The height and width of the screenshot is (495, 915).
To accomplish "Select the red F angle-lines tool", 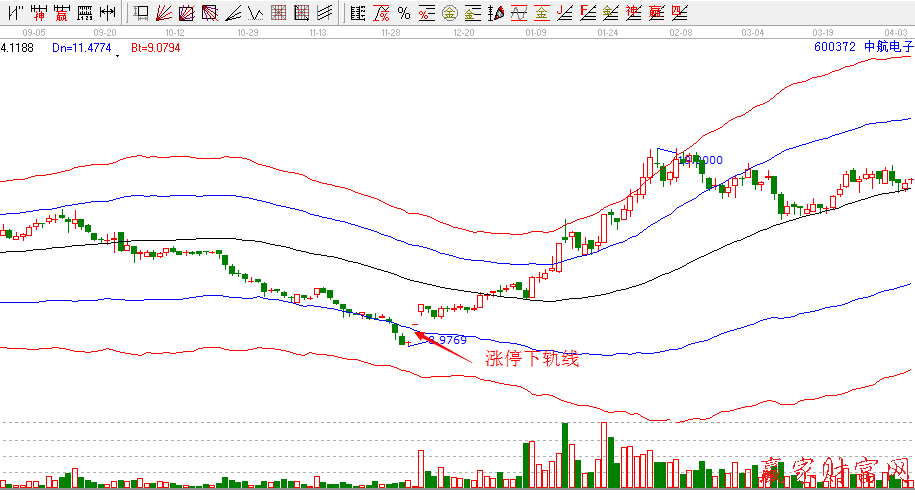I will [588, 14].
